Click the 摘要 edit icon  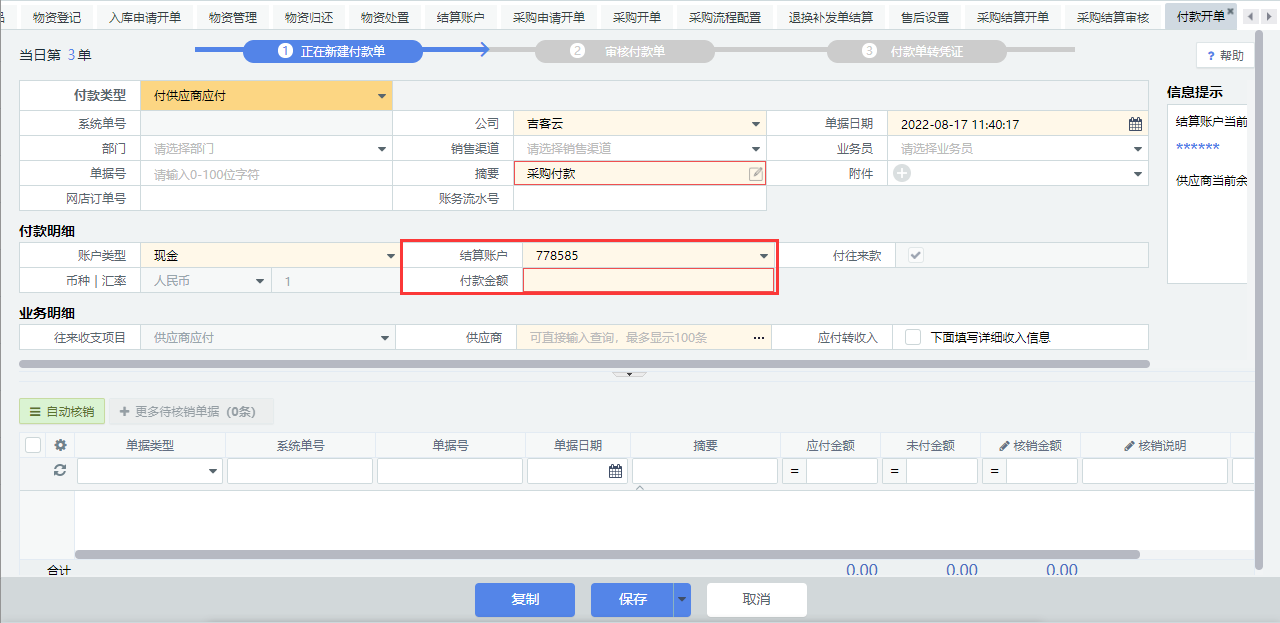tap(756, 174)
